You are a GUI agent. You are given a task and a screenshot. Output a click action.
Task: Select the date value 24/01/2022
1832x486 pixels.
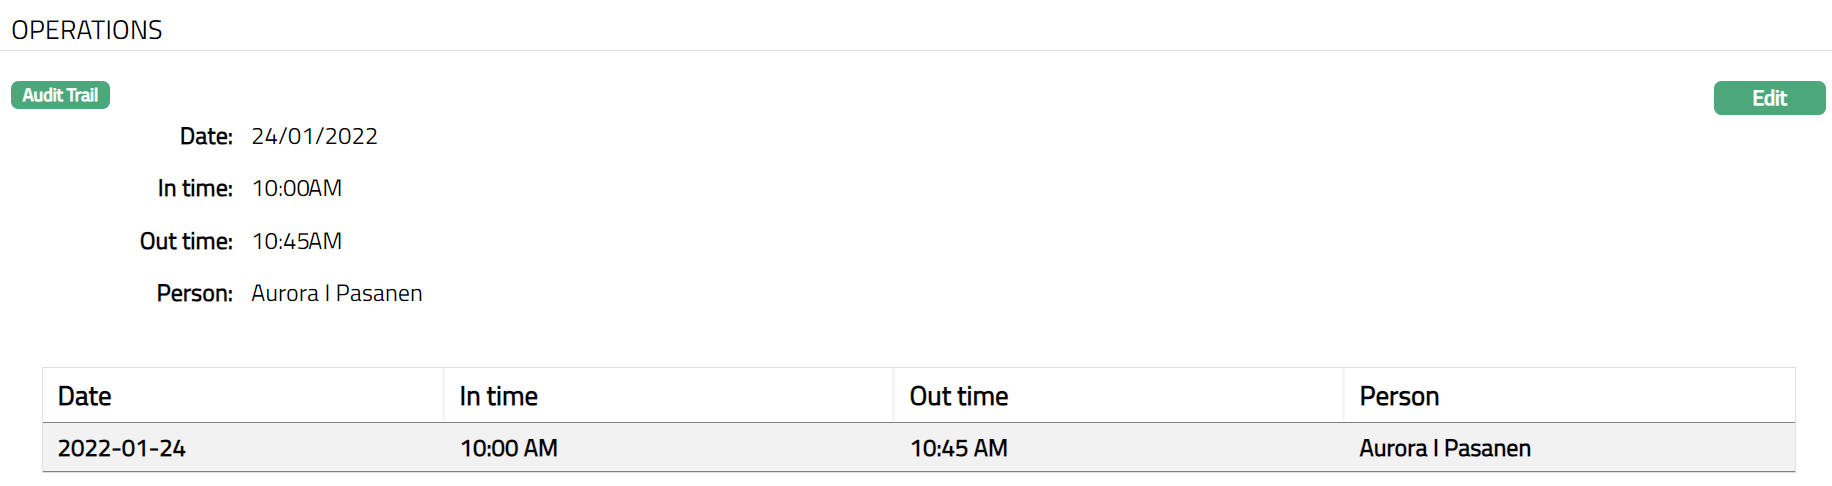(314, 136)
